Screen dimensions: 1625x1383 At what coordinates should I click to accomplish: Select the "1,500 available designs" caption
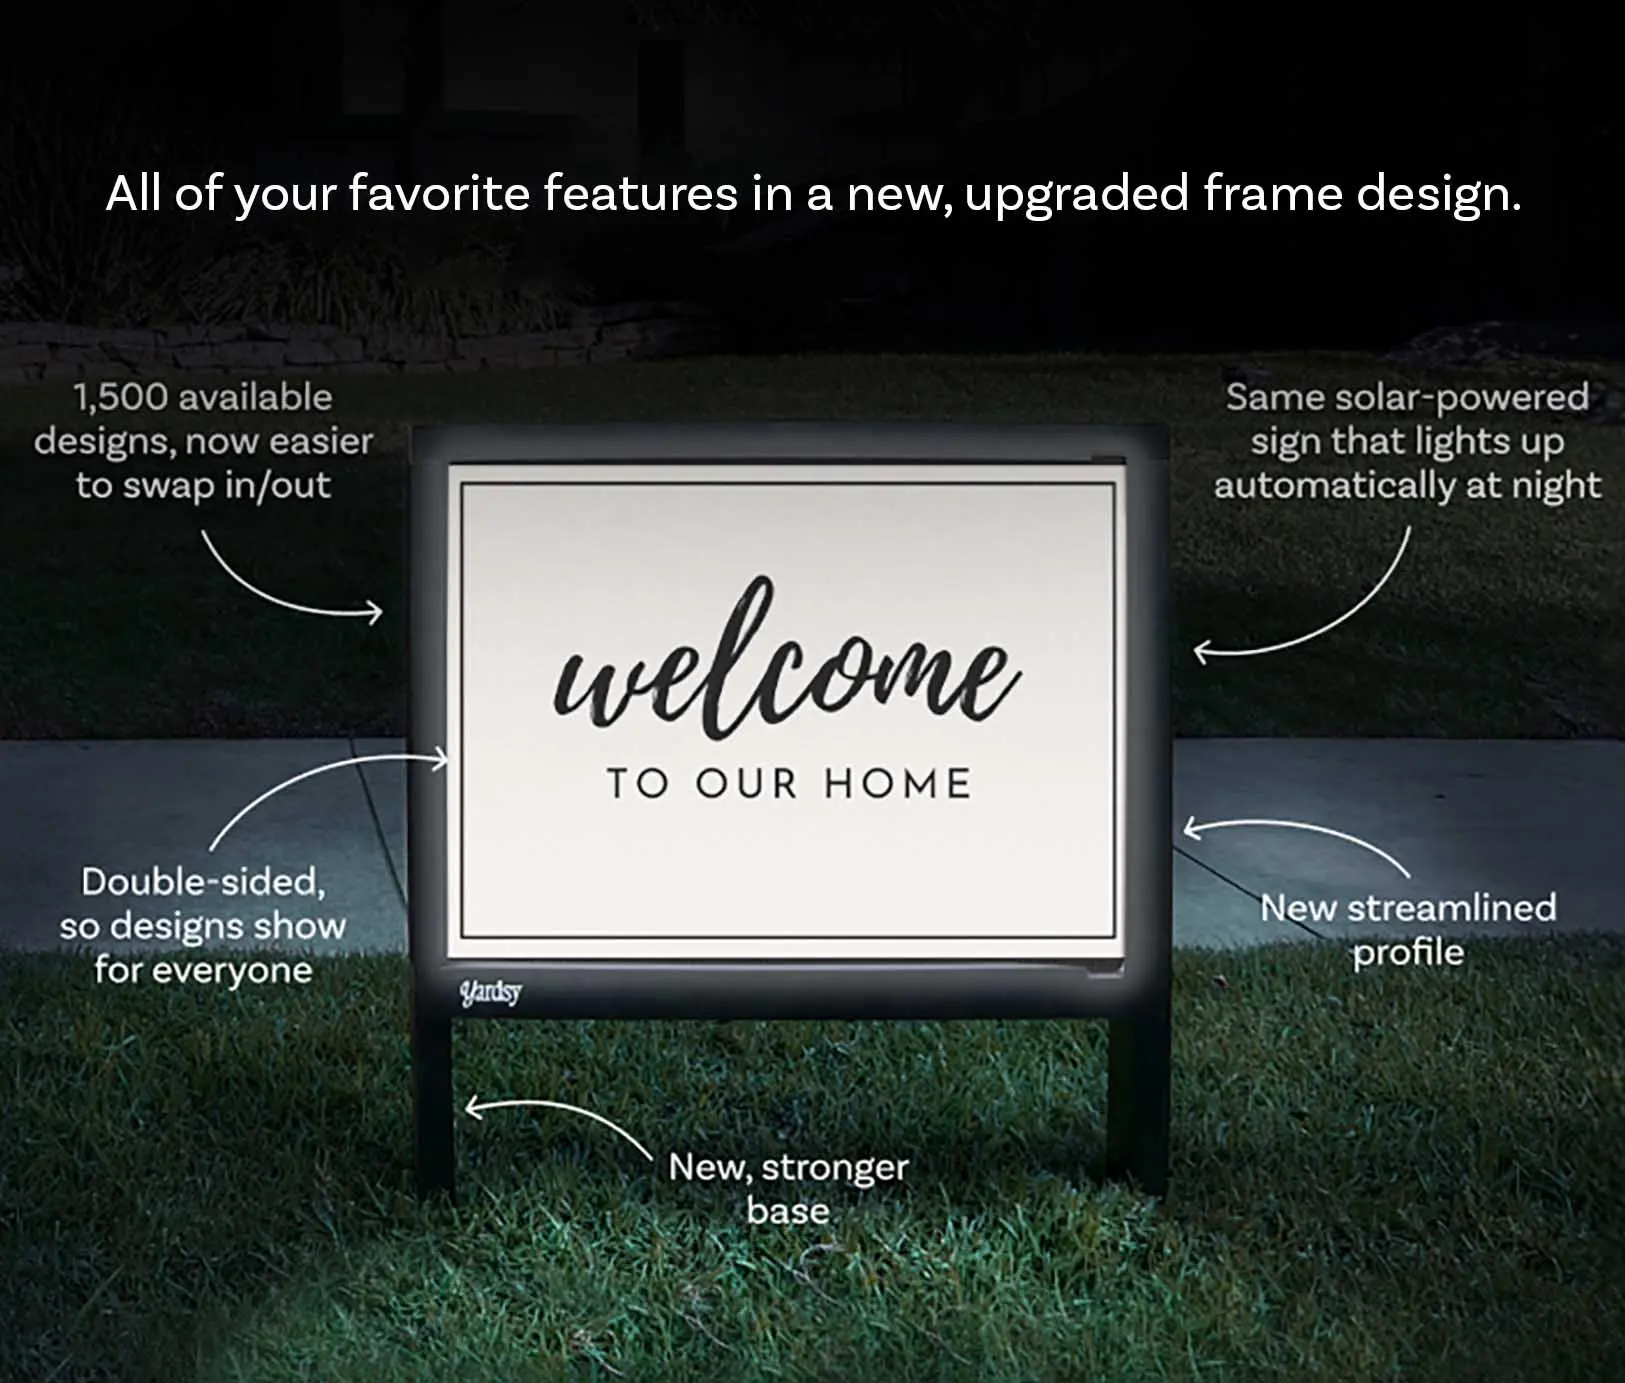[x=203, y=441]
